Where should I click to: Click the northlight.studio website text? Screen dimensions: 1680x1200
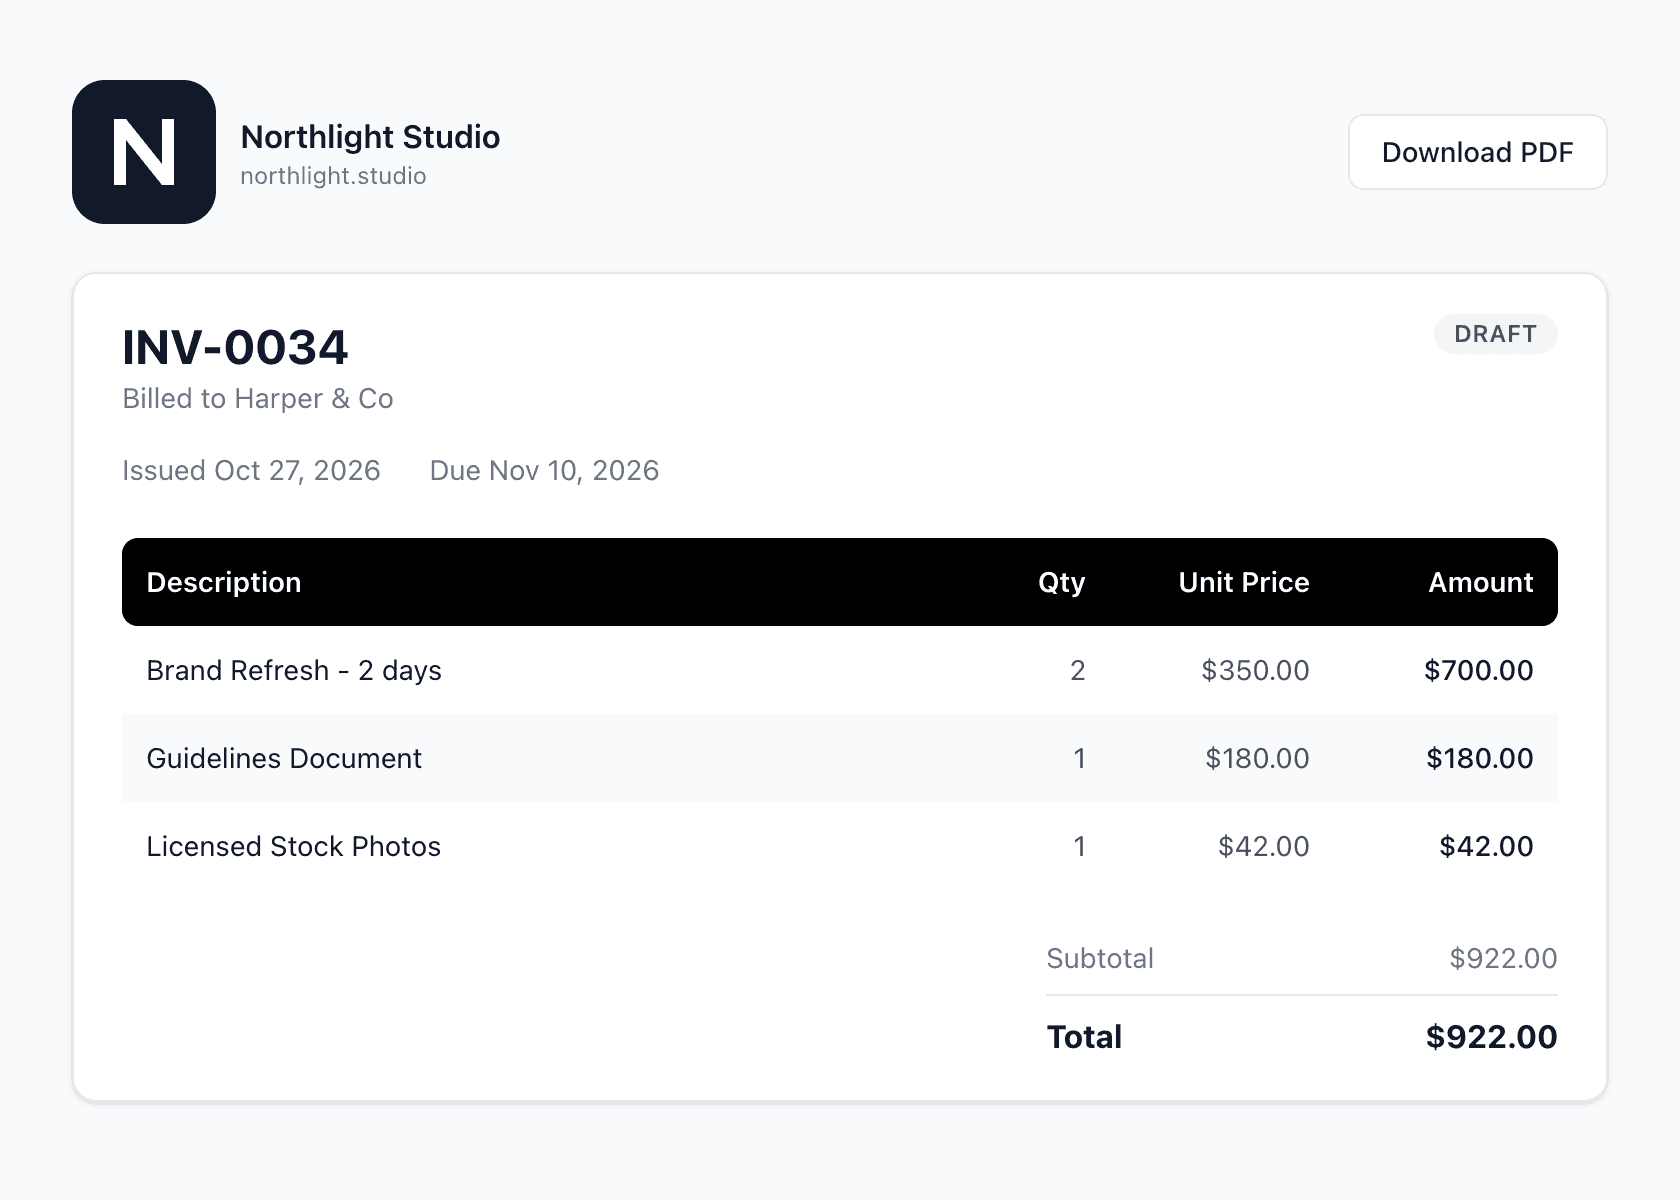[x=333, y=176]
